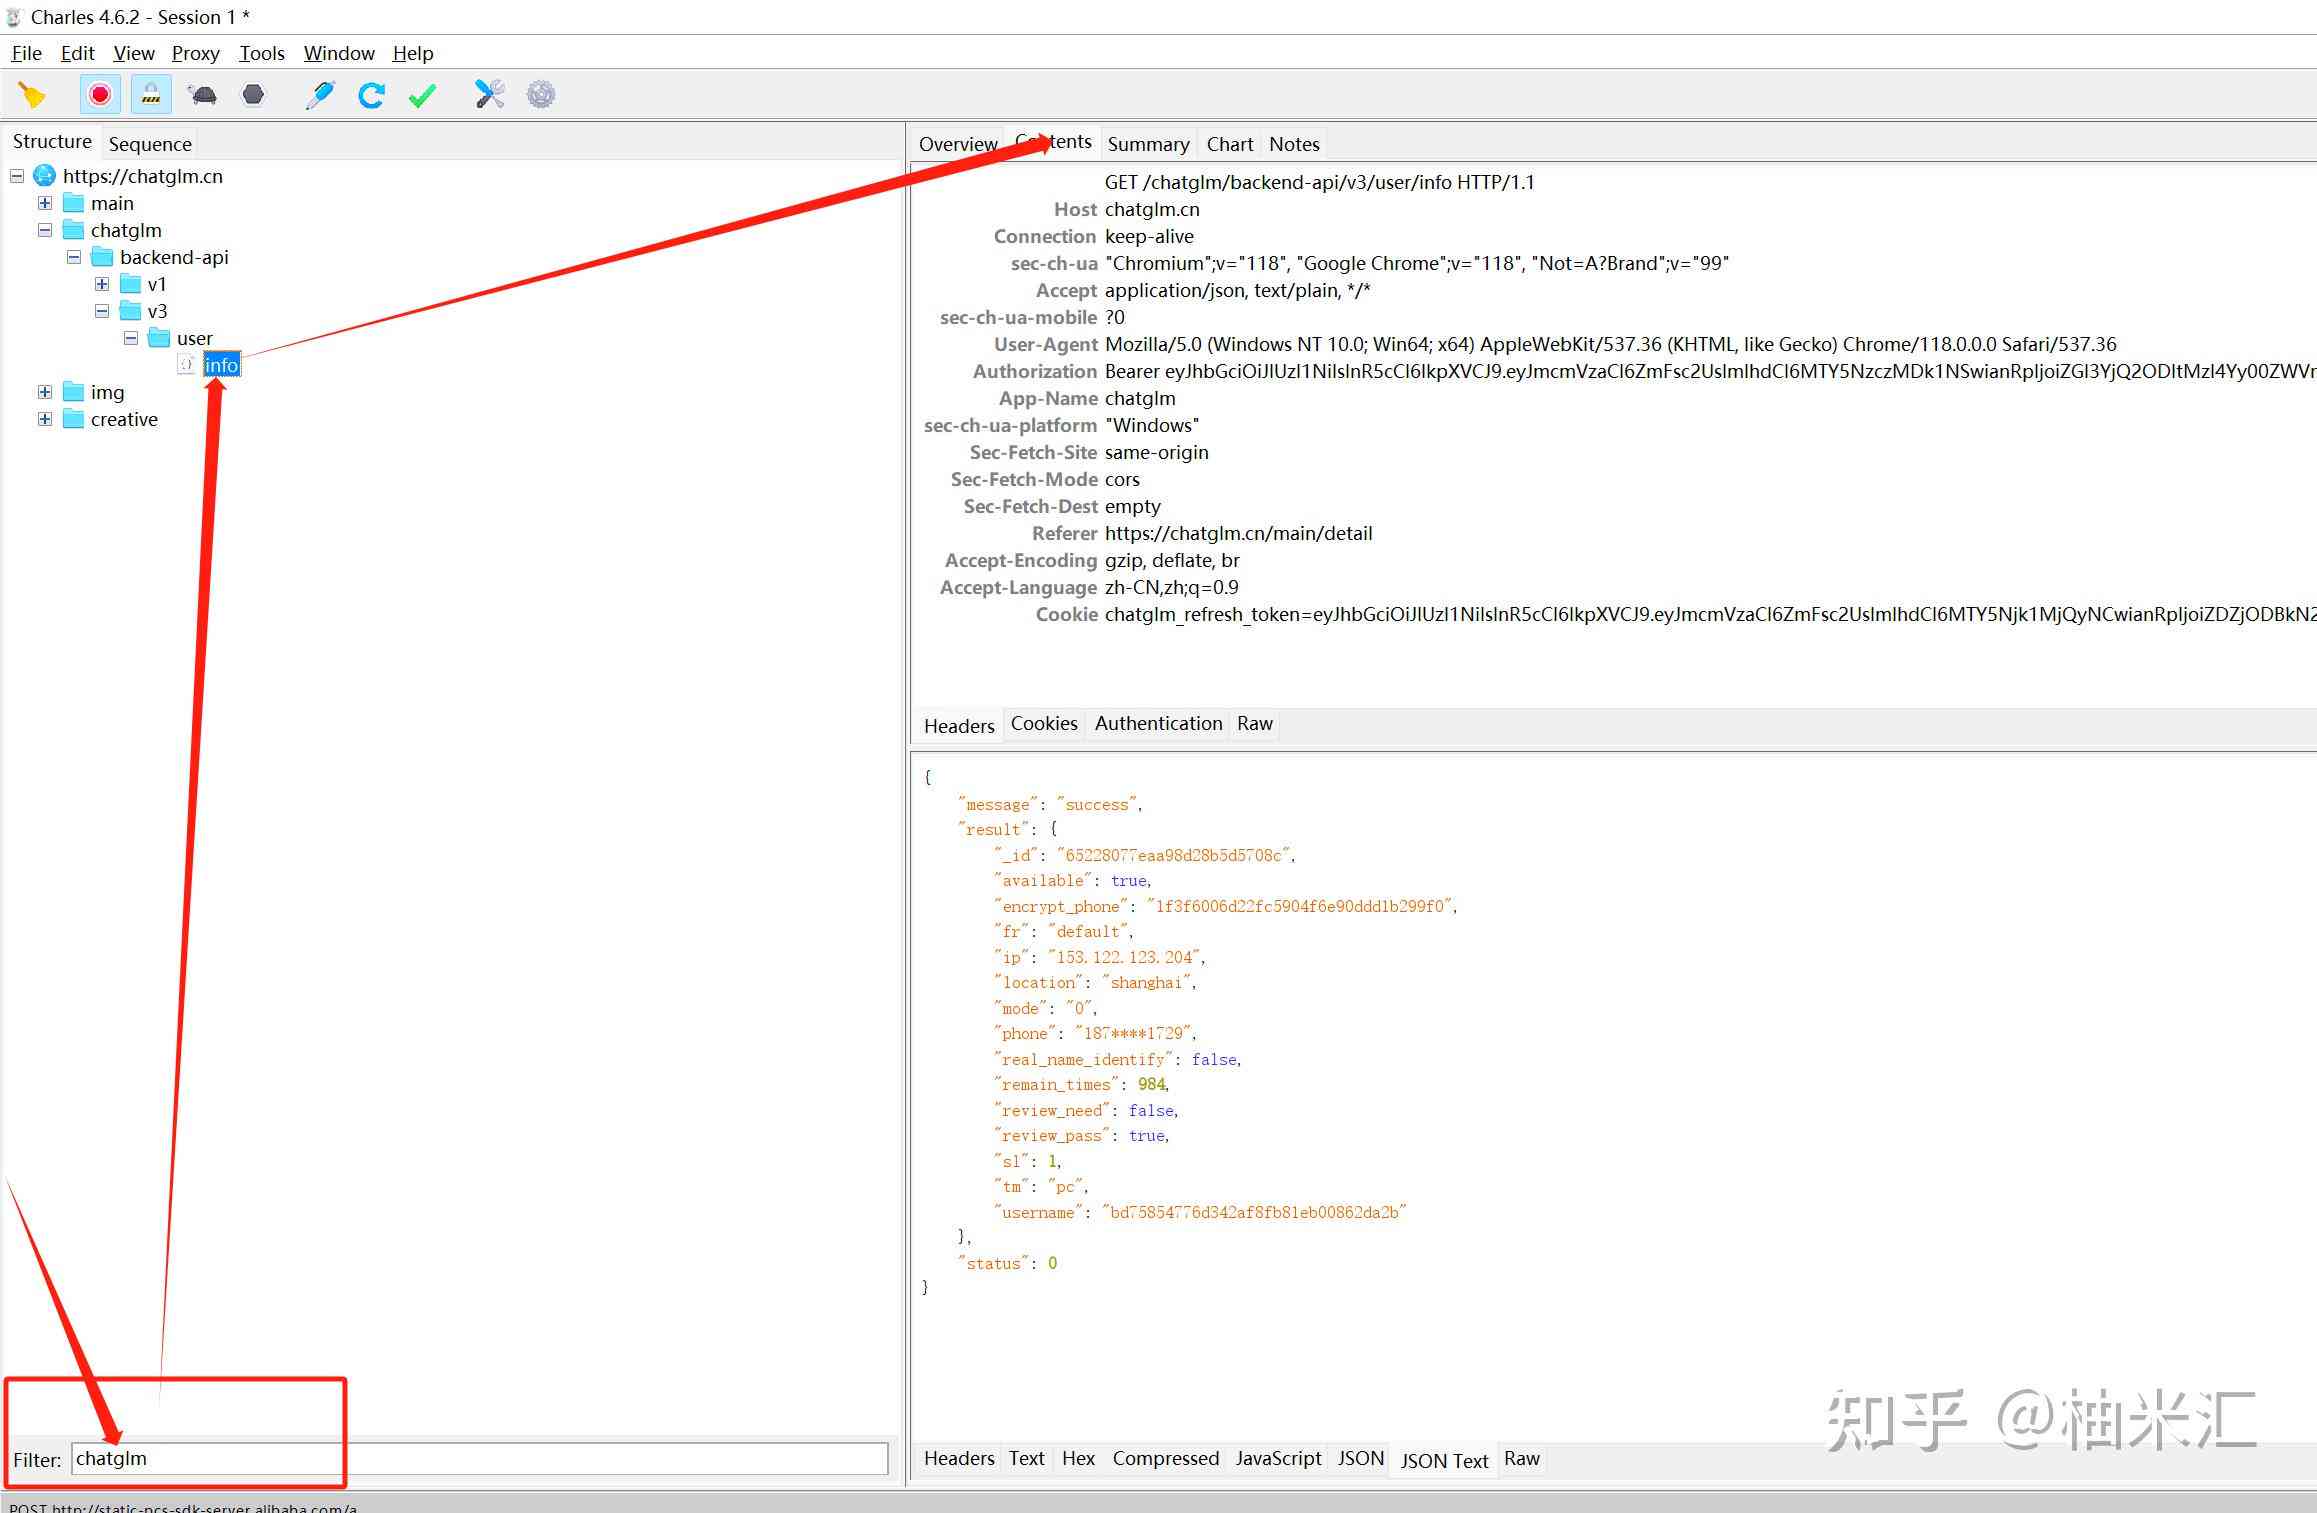This screenshot has height=1513, width=2317.
Task: Open the Tools menu
Action: pyautogui.click(x=260, y=52)
